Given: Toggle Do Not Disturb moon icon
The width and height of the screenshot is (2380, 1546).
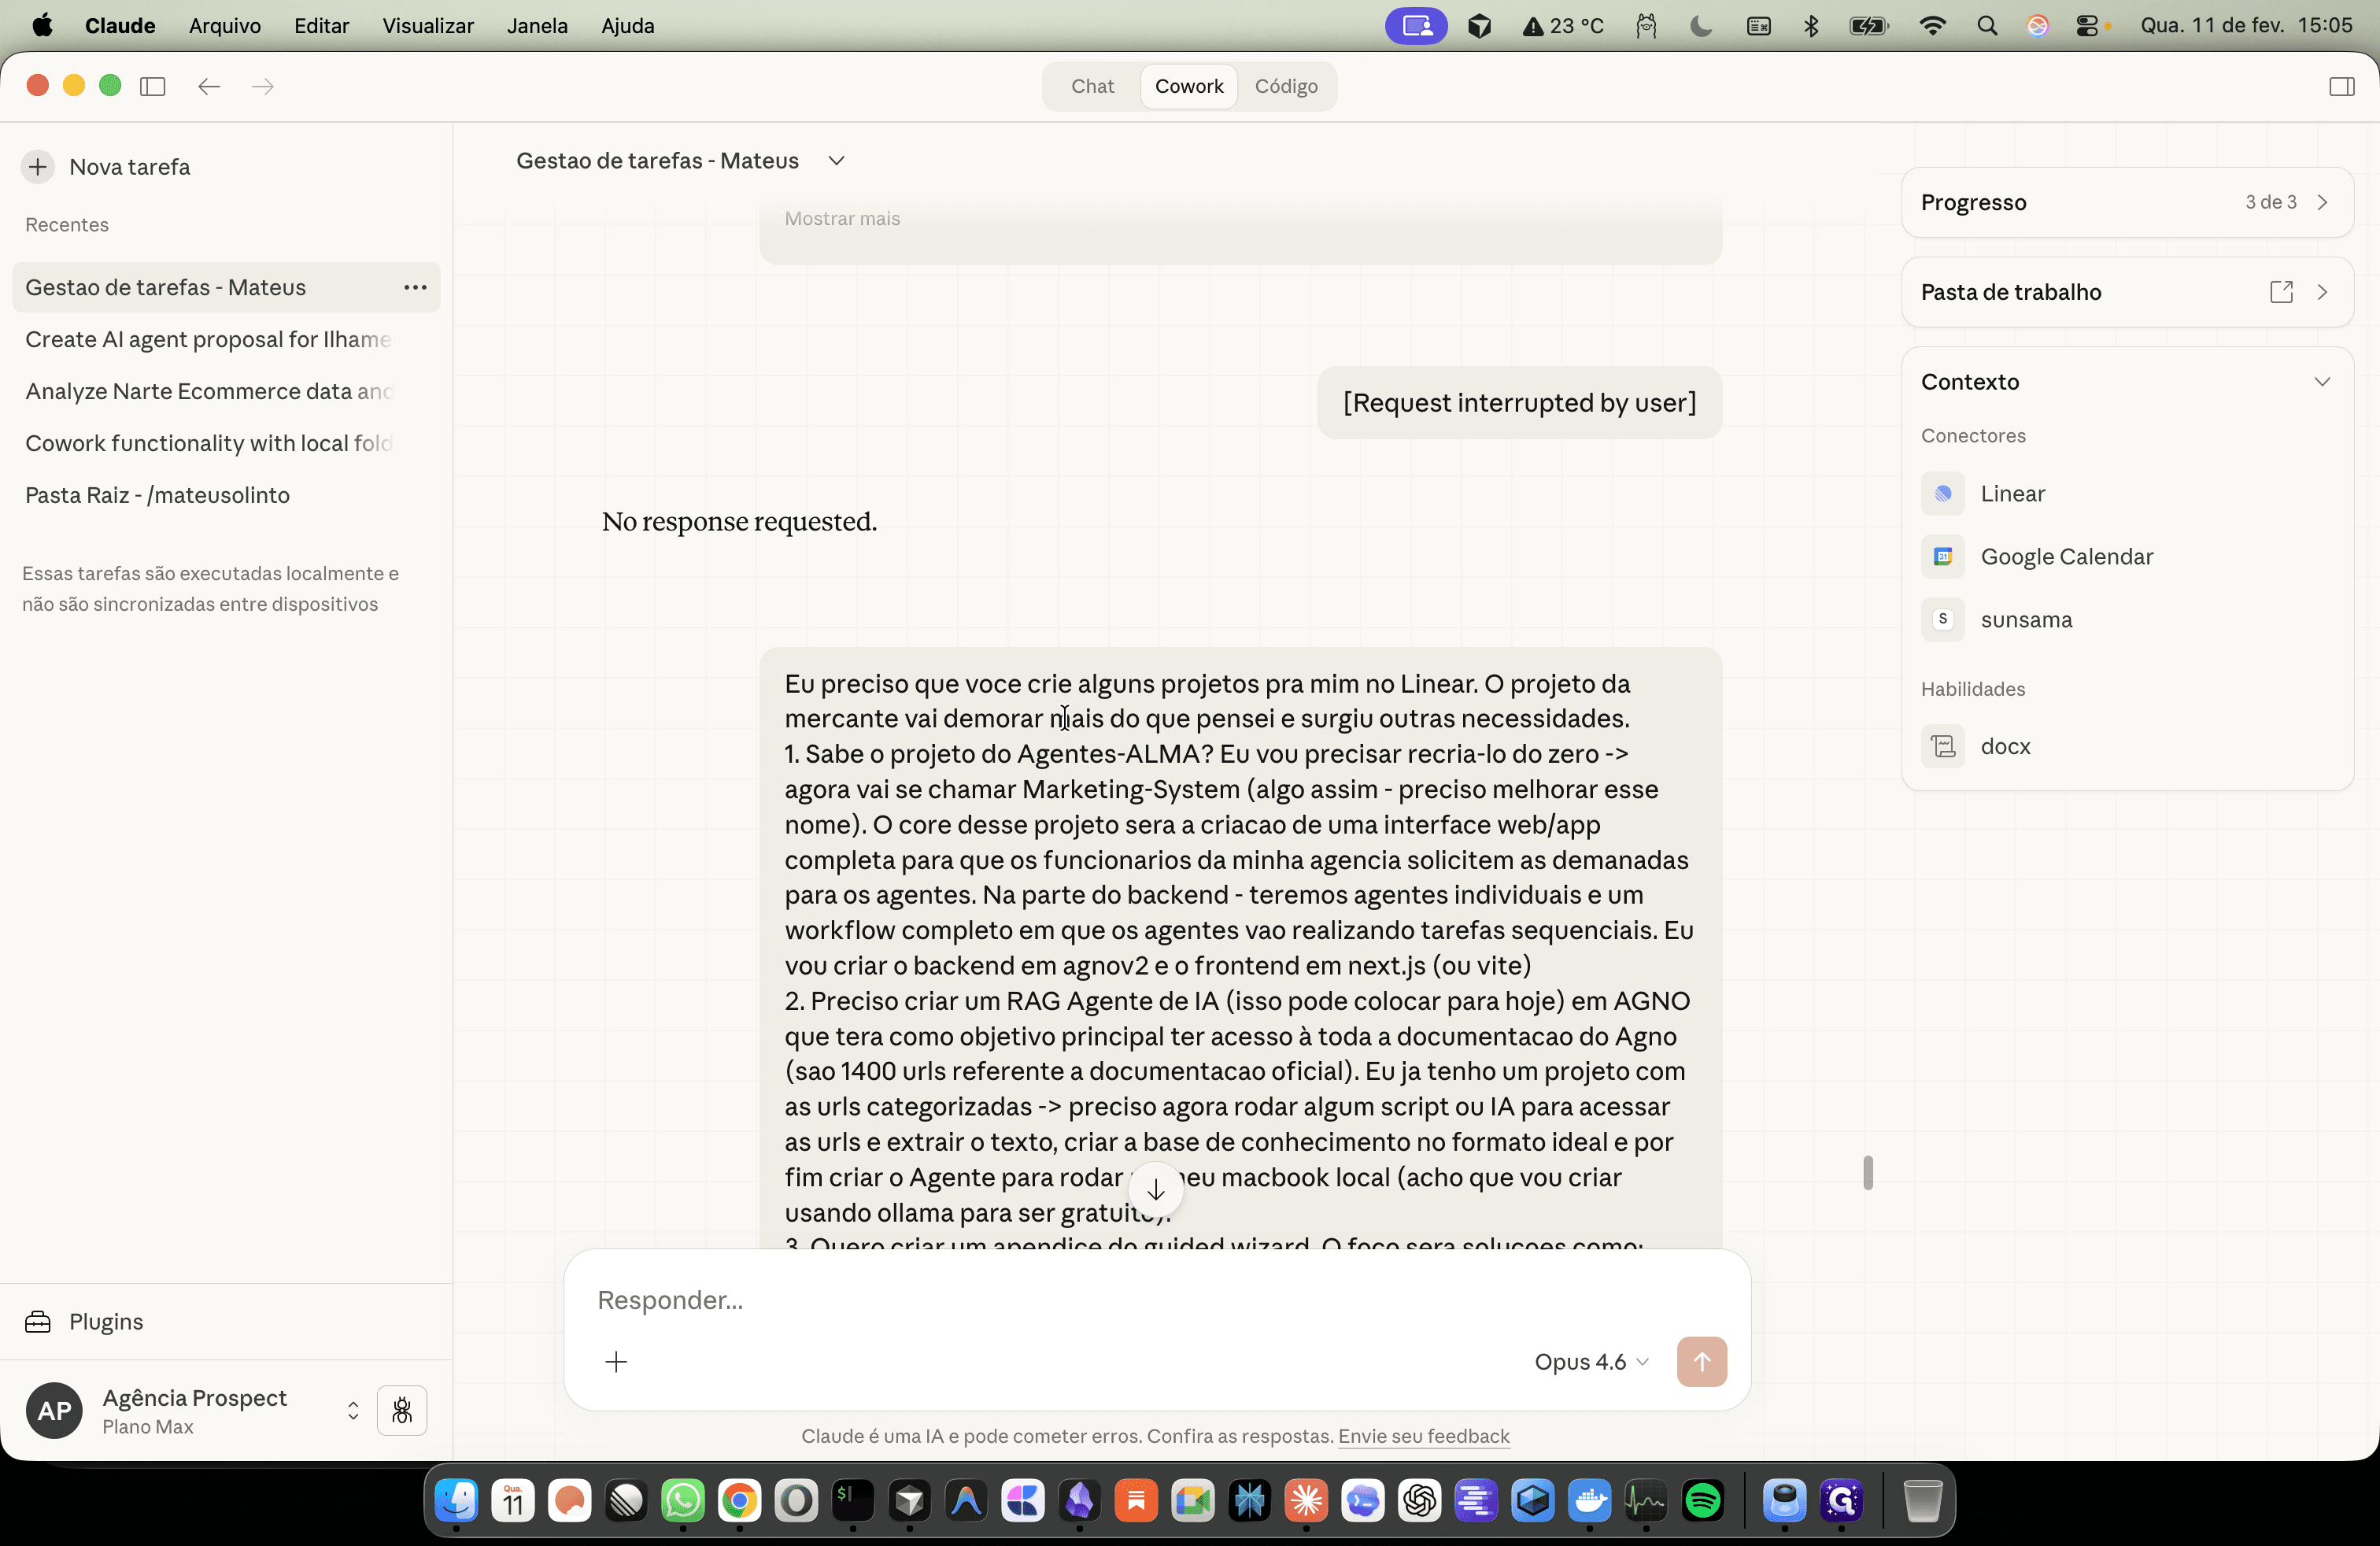Looking at the screenshot, I should click(x=1701, y=26).
